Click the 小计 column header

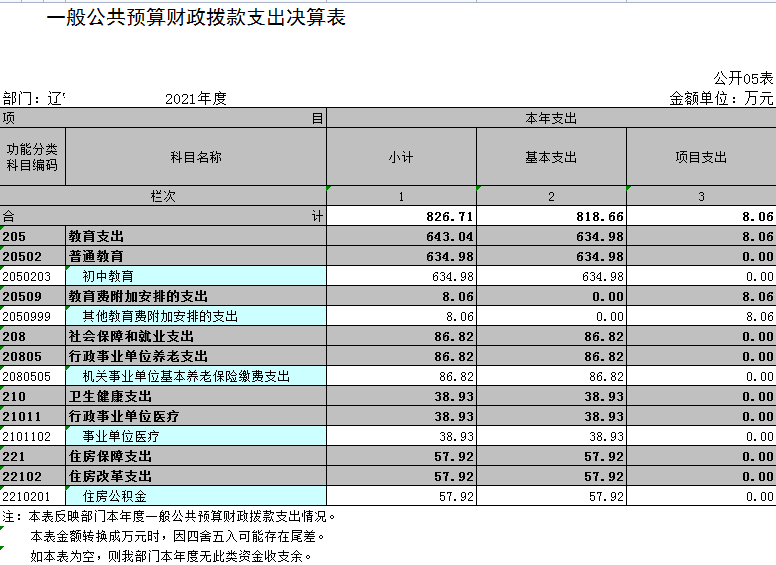401,157
